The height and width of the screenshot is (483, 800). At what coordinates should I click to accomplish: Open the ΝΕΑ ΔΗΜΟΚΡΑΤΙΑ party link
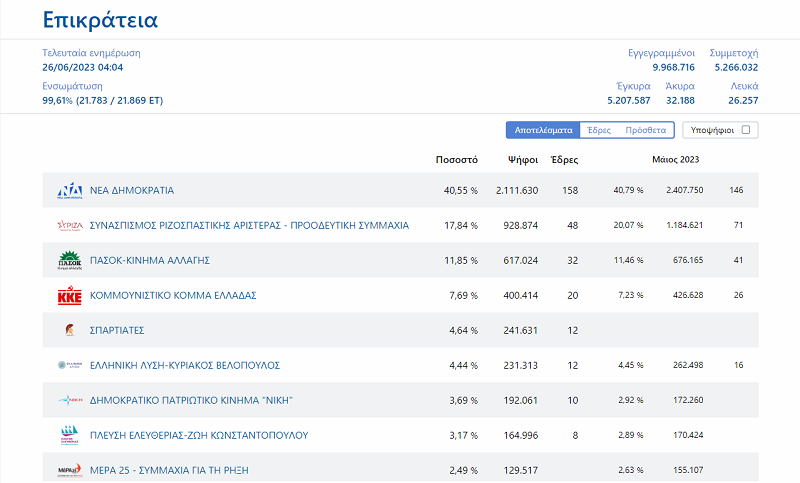[132, 190]
